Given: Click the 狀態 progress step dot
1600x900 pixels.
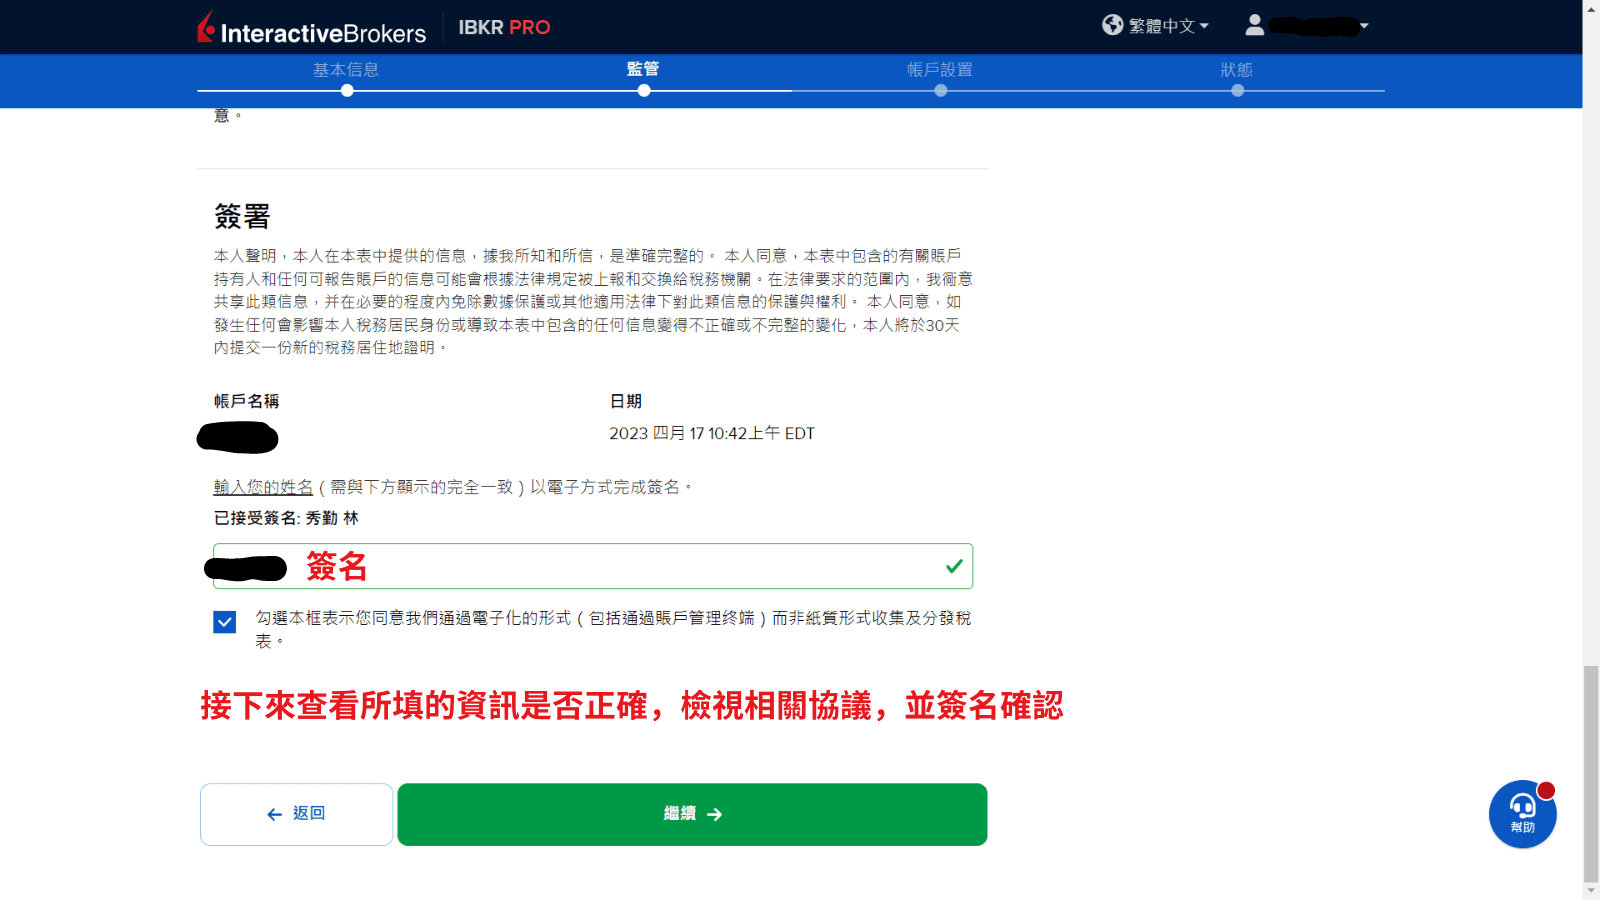Looking at the screenshot, I should point(1238,90).
